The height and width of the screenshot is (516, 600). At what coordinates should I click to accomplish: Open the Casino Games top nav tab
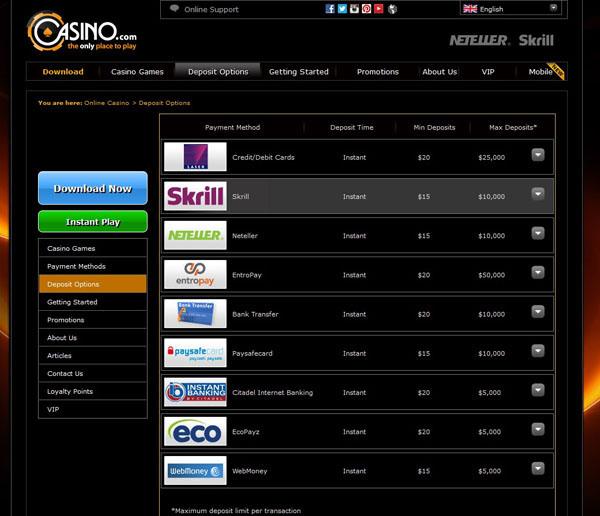coord(137,72)
